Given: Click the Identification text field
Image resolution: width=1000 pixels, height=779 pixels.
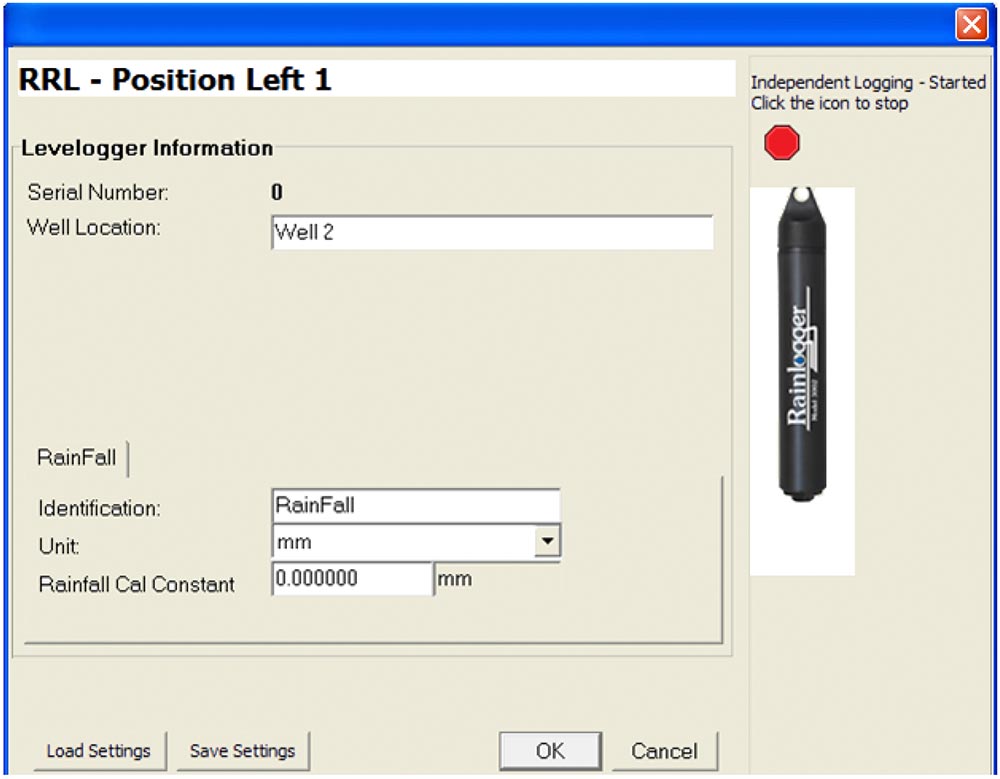Looking at the screenshot, I should click(415, 504).
